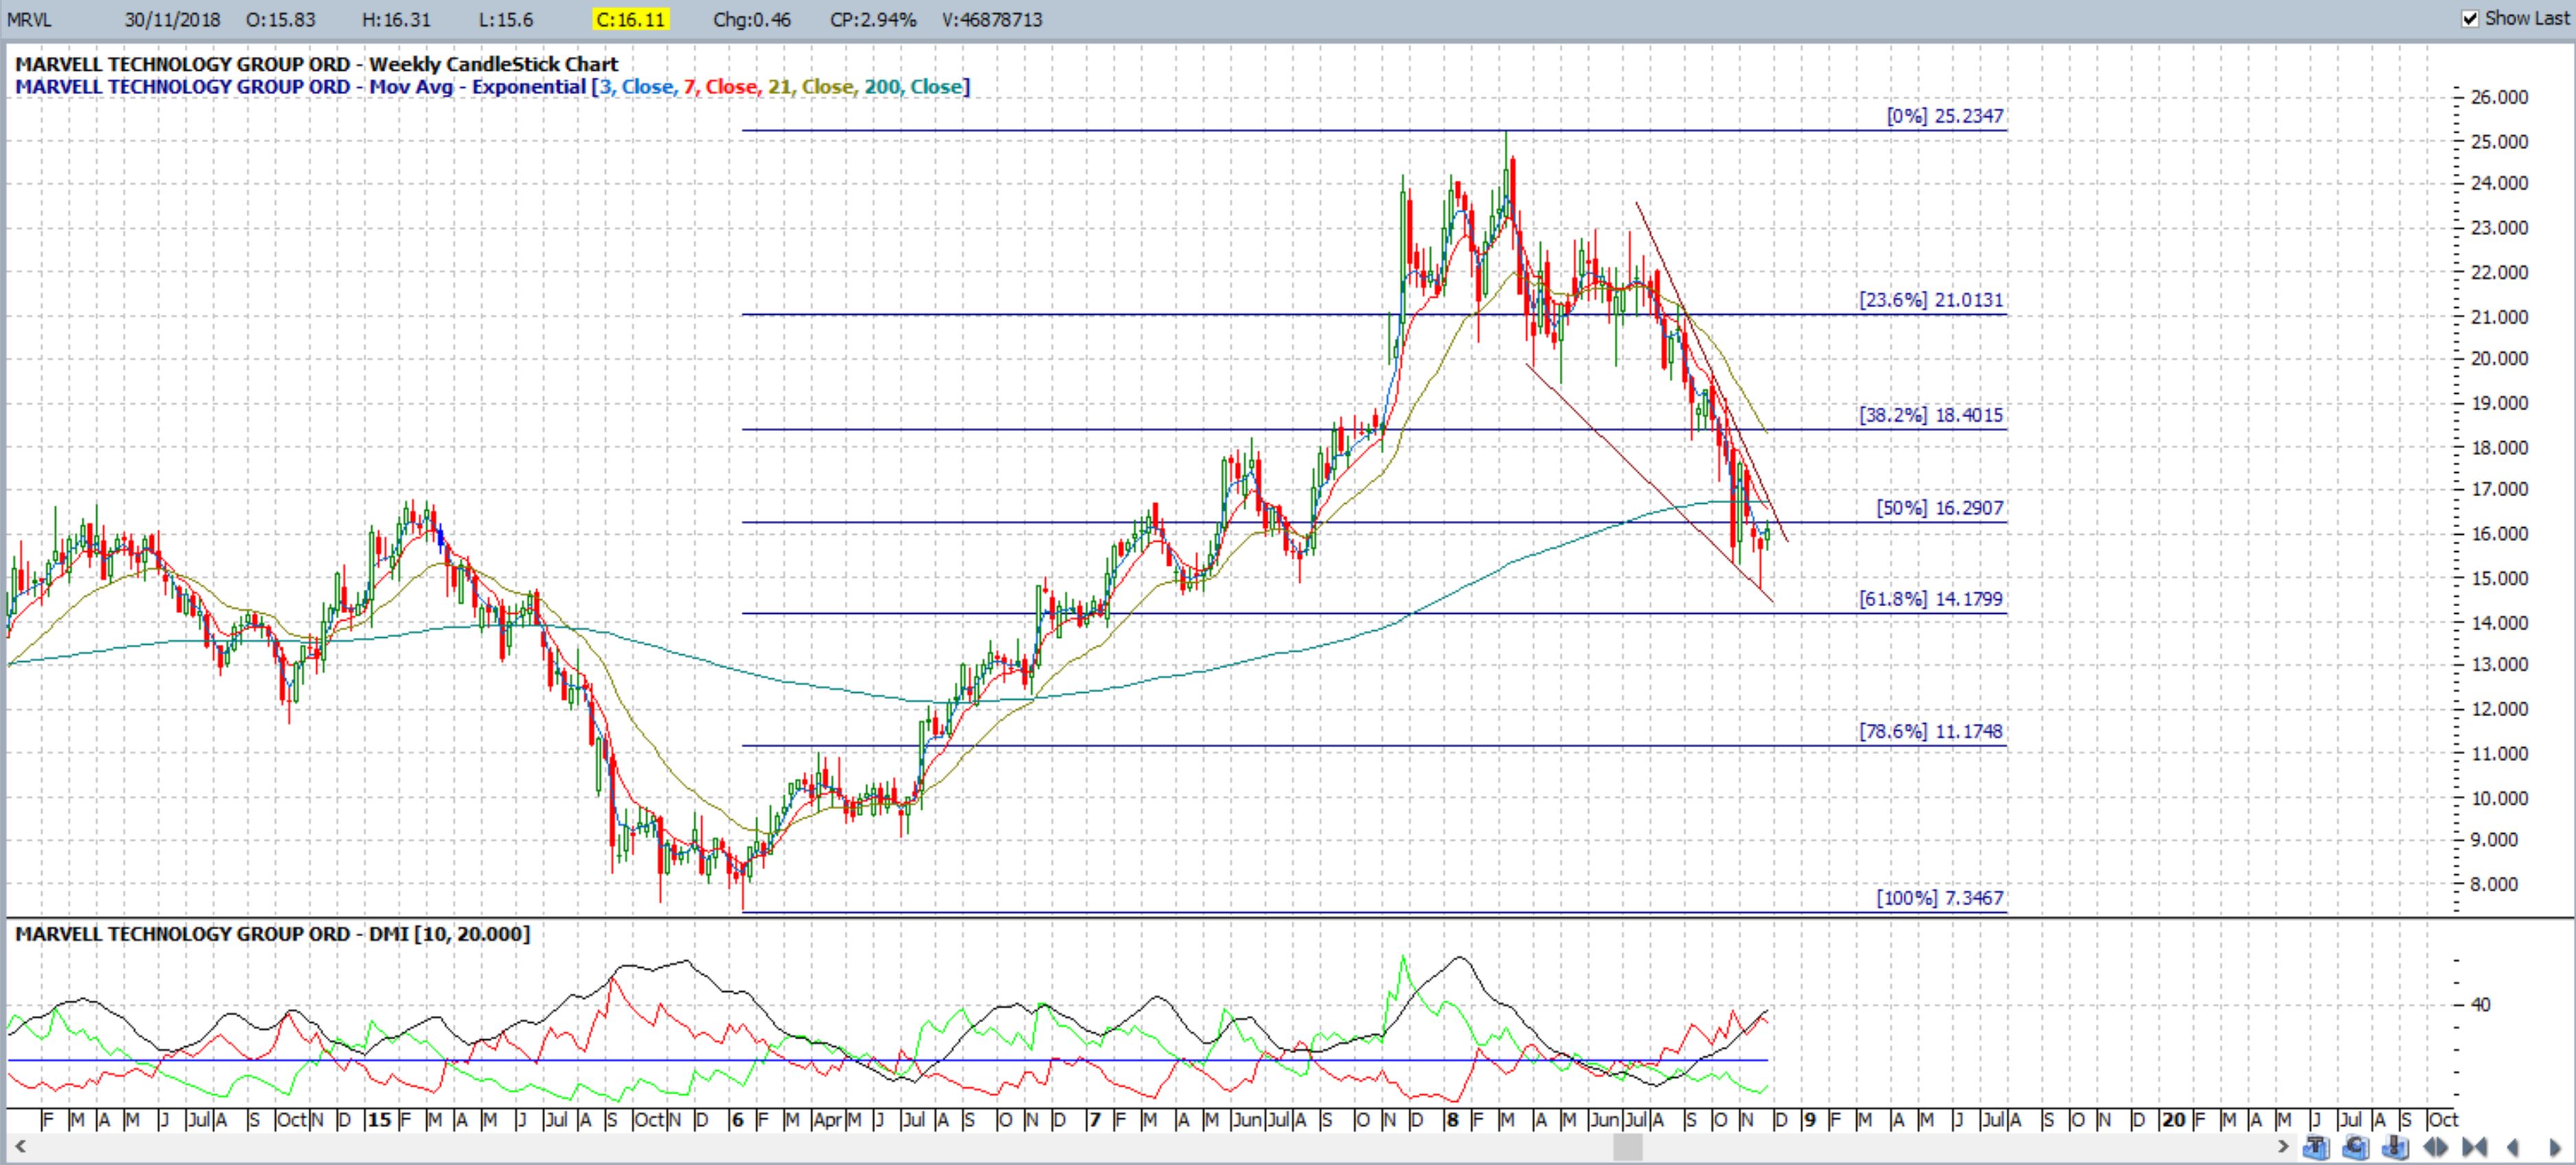
Task: Step chart back with left triangle
Action: [x=2512, y=1147]
